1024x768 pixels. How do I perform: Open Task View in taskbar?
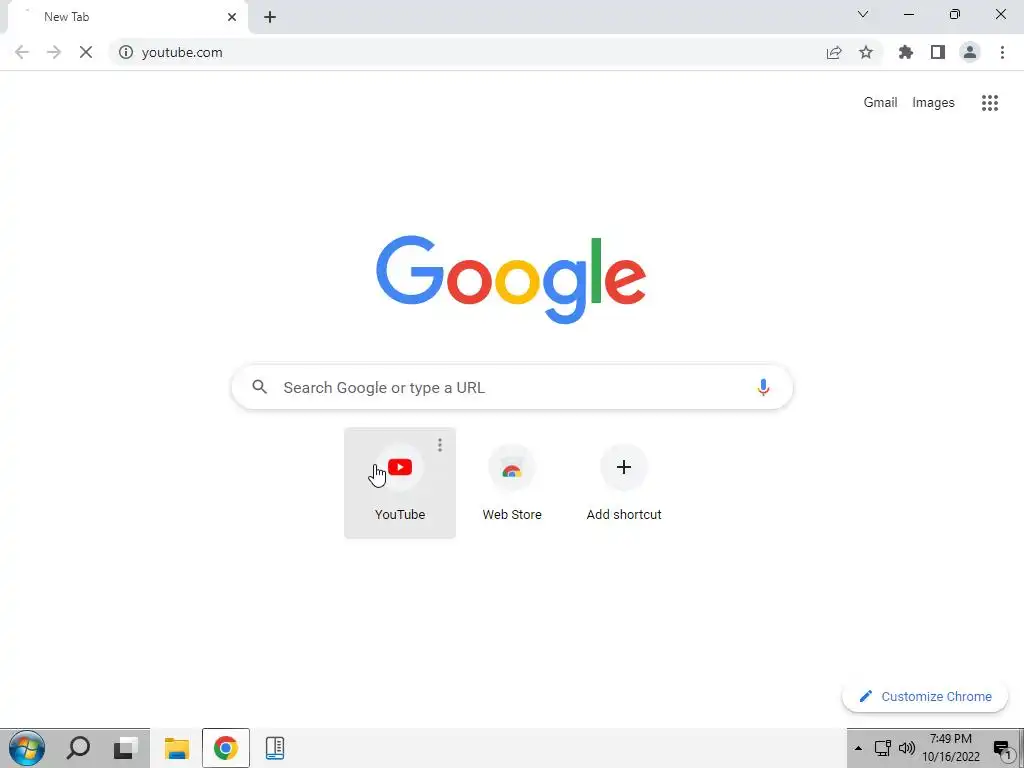click(x=126, y=748)
